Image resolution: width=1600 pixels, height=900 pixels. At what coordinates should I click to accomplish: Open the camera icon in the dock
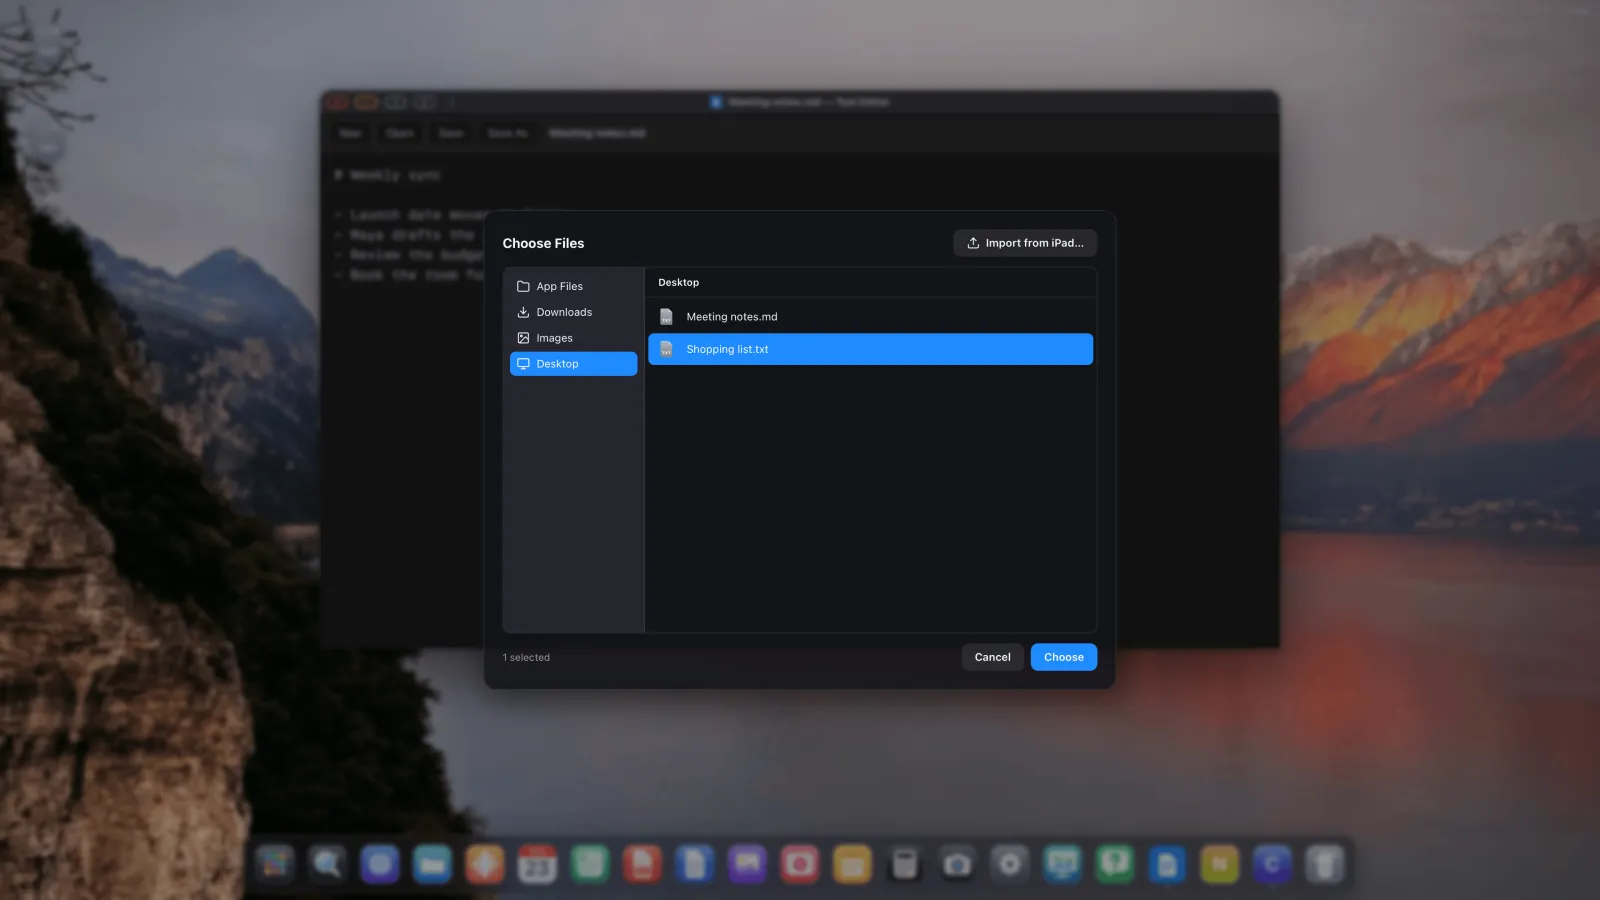click(x=957, y=864)
